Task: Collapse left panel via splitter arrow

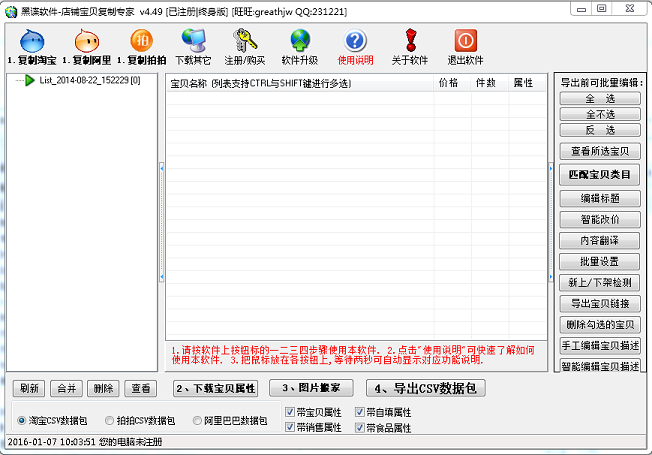Action: tap(162, 223)
